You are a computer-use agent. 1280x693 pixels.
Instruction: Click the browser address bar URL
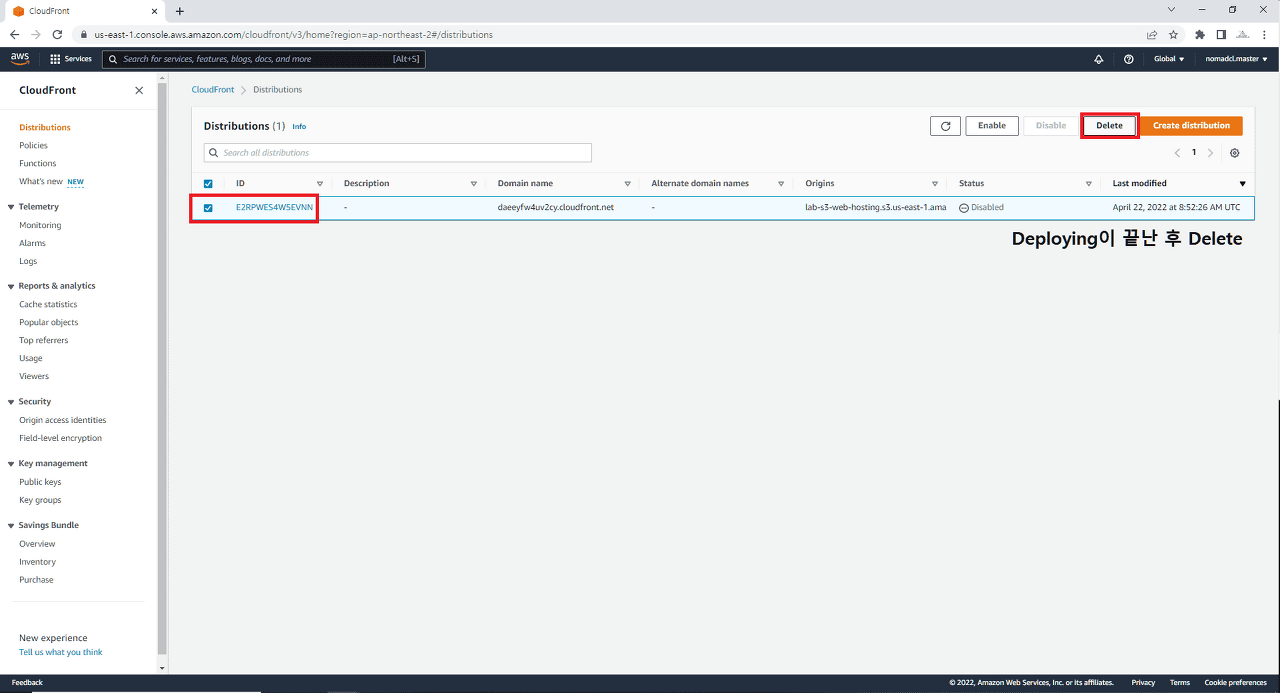(293, 34)
